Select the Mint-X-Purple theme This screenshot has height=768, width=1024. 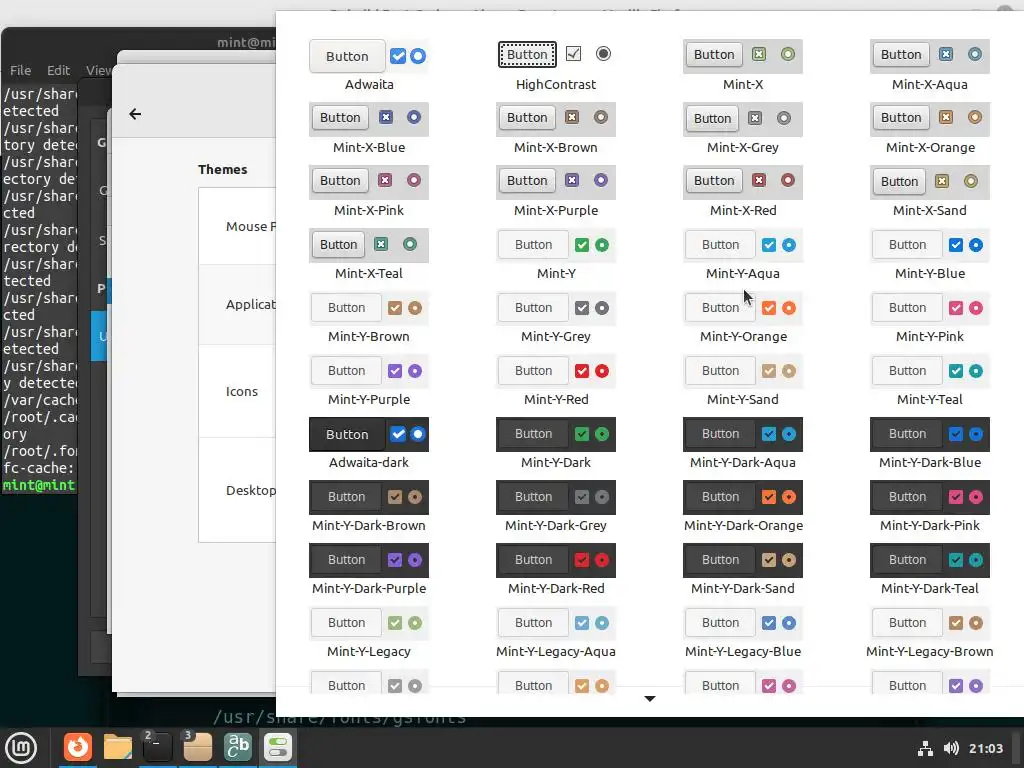tap(556, 191)
